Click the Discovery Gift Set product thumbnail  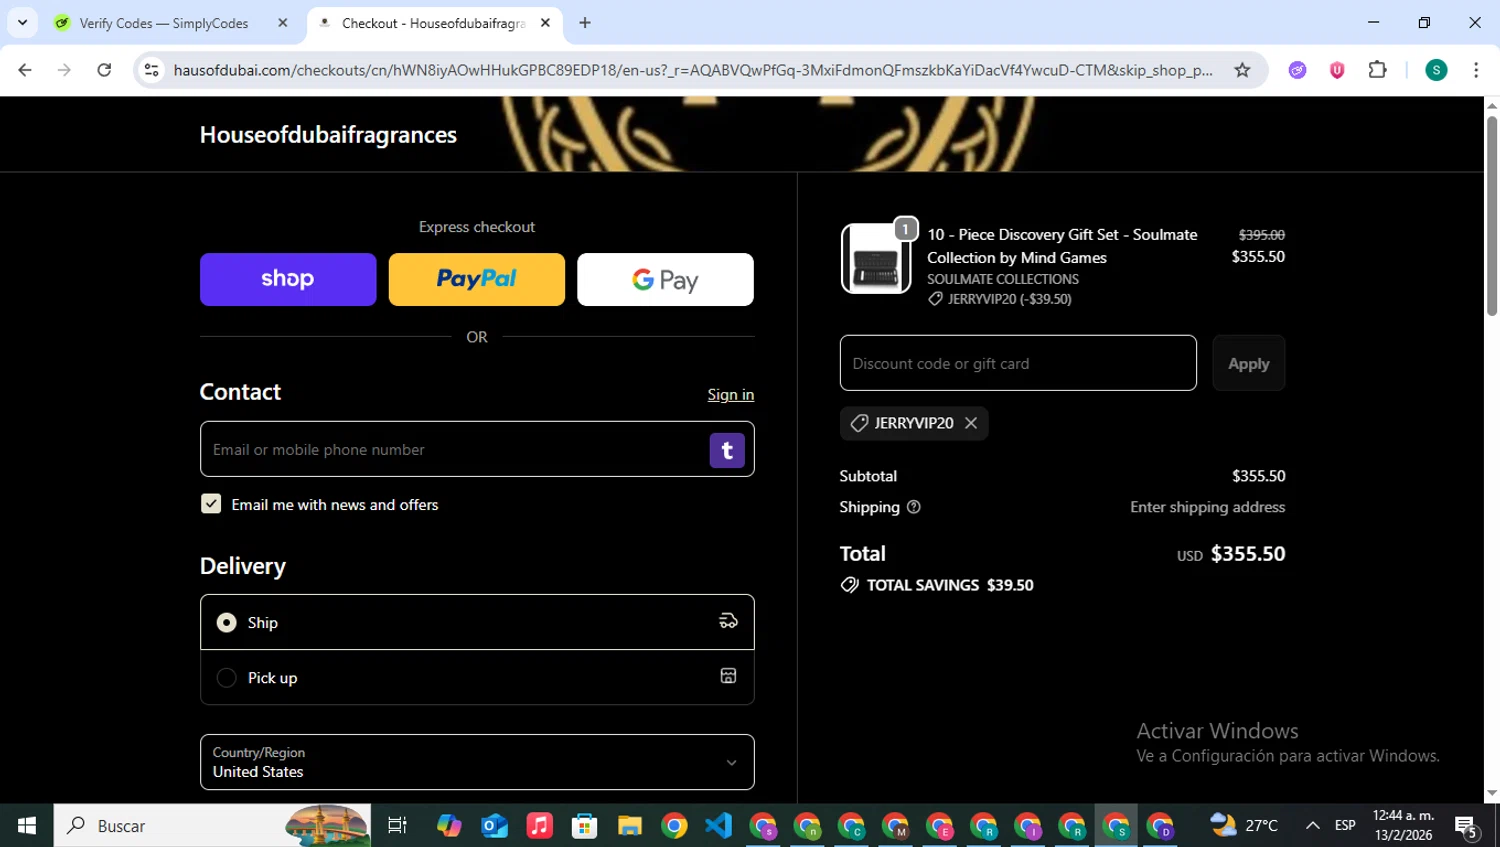click(x=876, y=258)
